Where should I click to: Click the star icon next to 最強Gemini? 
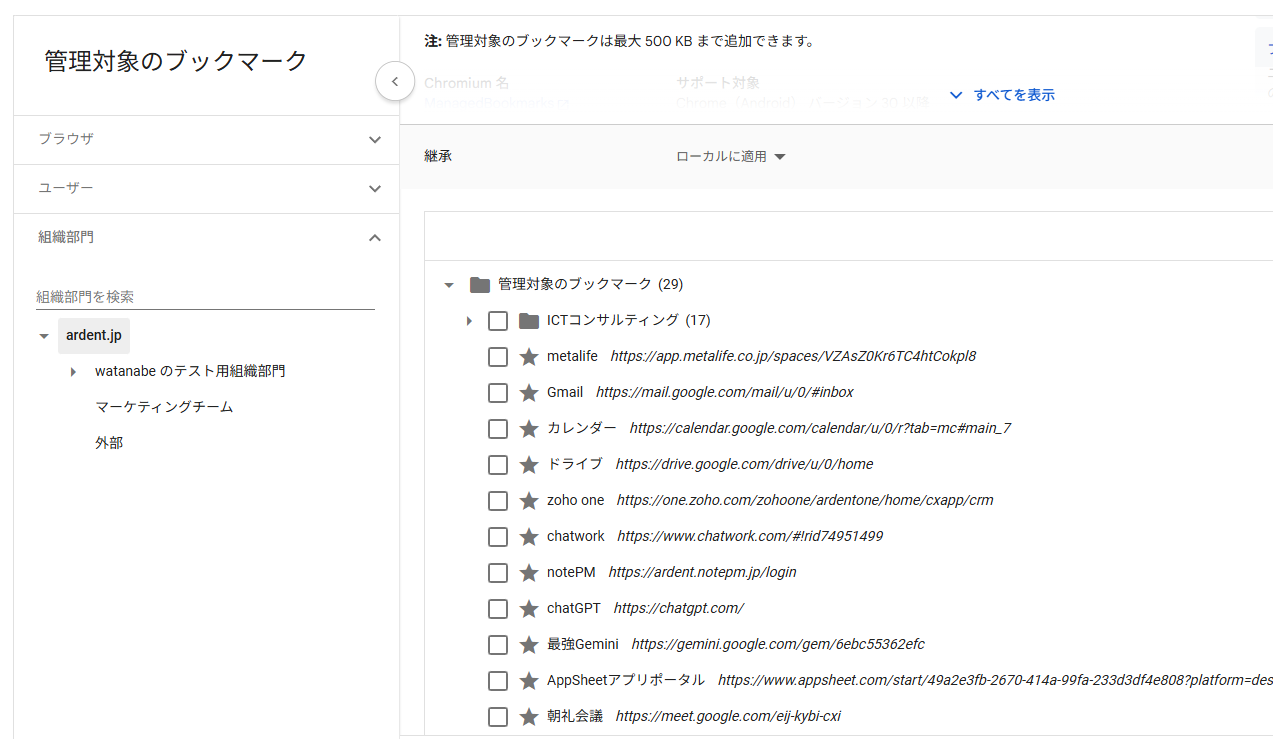(x=528, y=644)
